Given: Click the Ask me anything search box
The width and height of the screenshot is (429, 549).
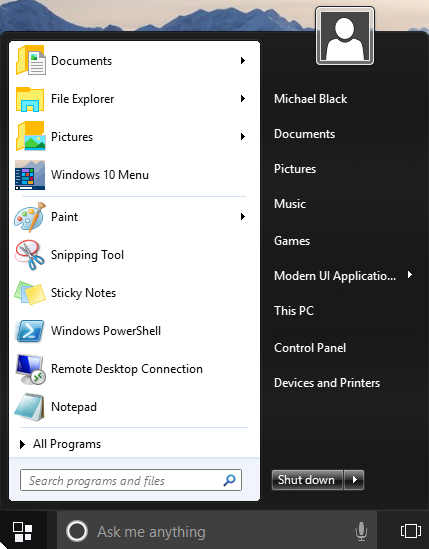Looking at the screenshot, I should 217,531.
